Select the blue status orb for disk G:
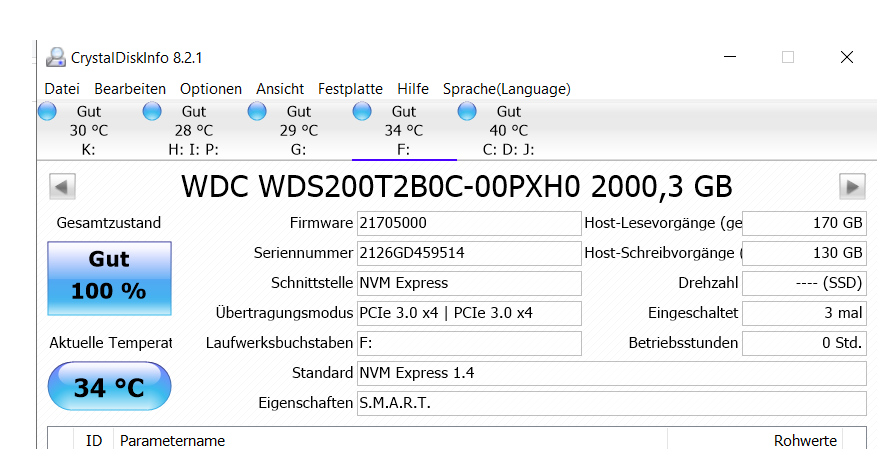The height and width of the screenshot is (468, 888). tap(257, 111)
